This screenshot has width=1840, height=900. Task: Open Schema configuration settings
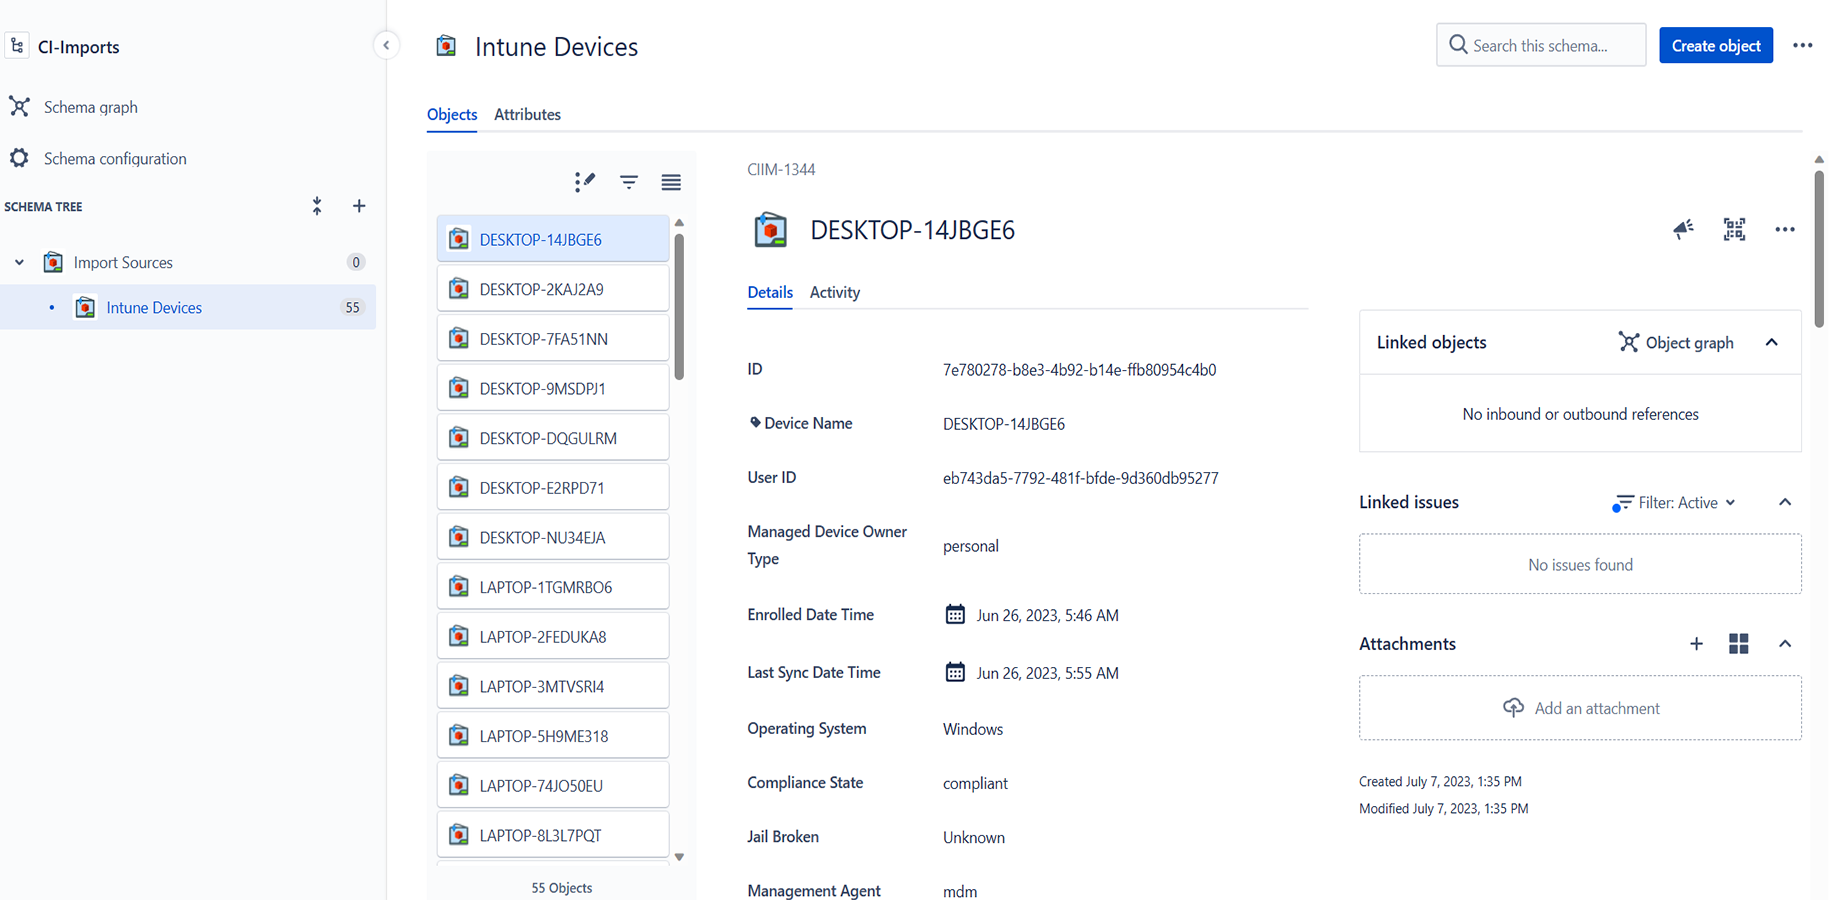click(114, 158)
